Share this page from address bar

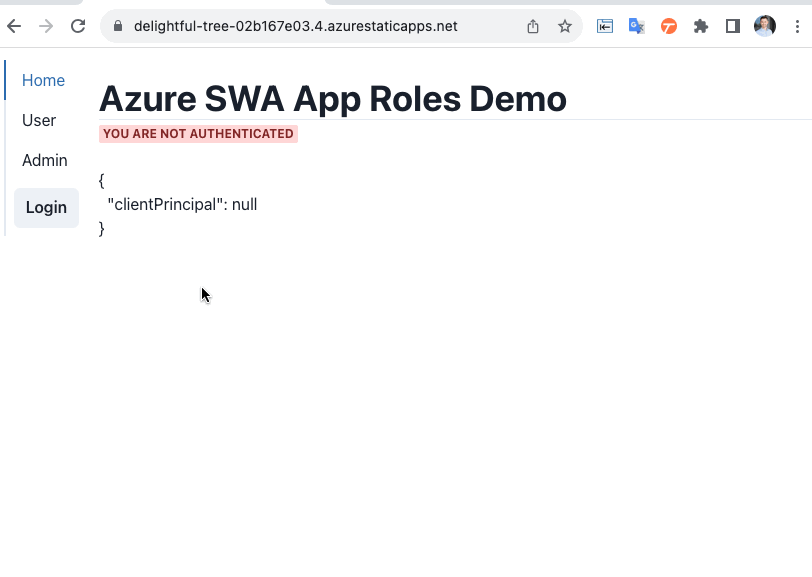533,26
